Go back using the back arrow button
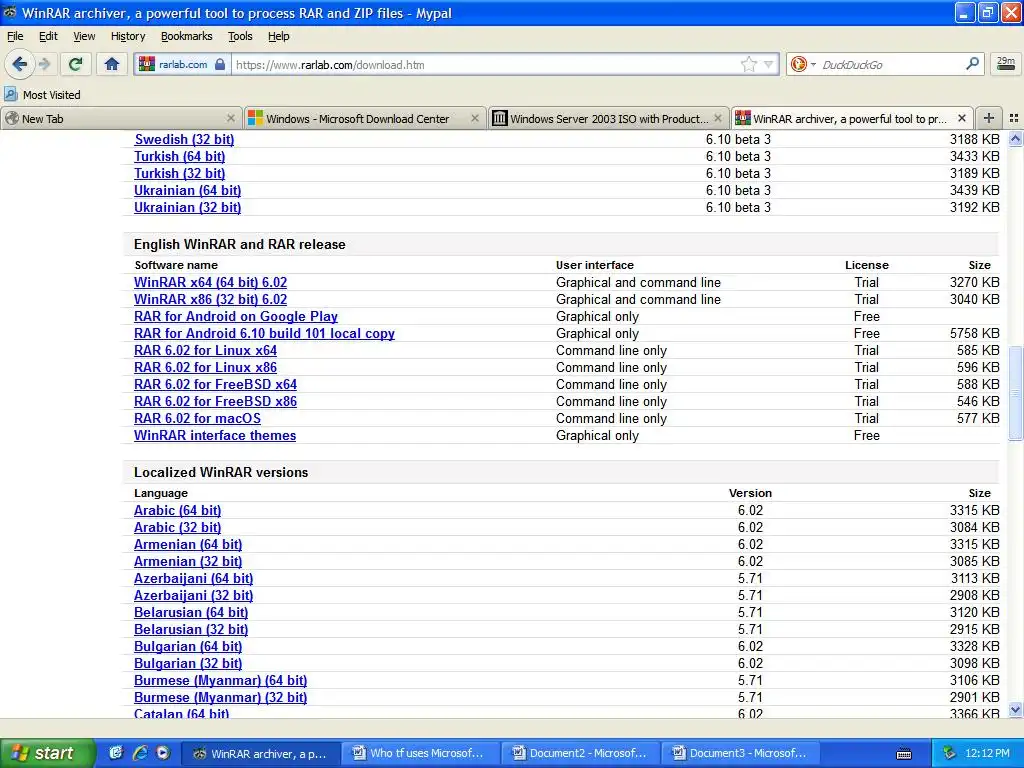The width and height of the screenshot is (1024, 768). point(20,64)
